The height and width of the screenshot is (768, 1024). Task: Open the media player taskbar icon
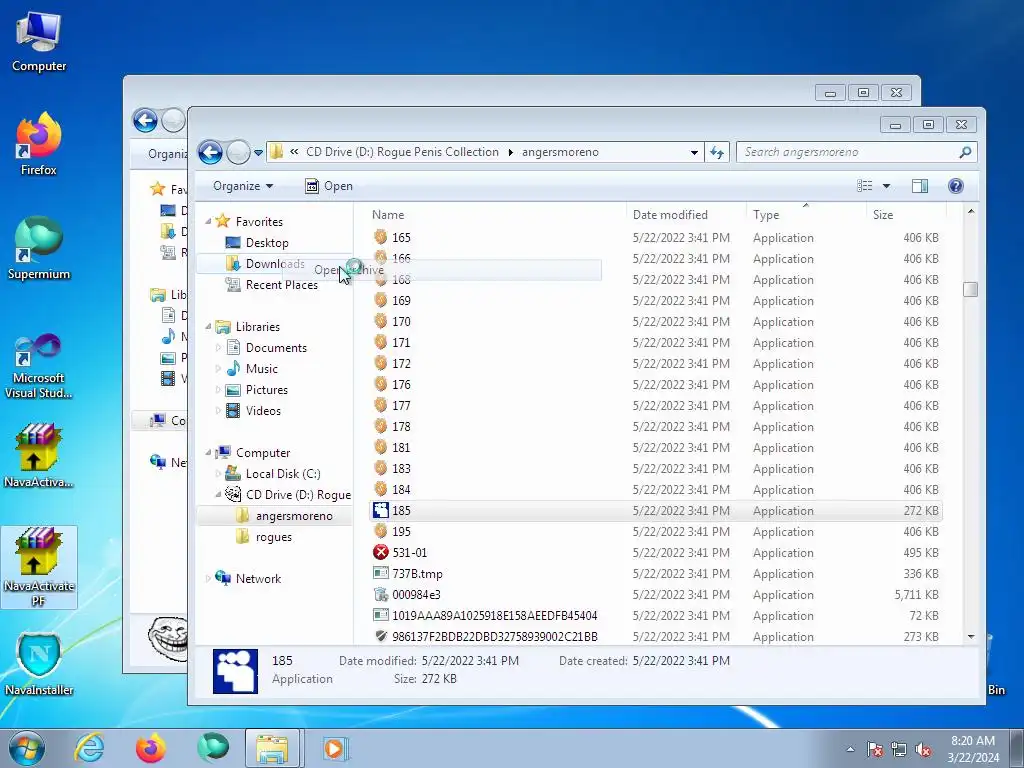point(334,748)
